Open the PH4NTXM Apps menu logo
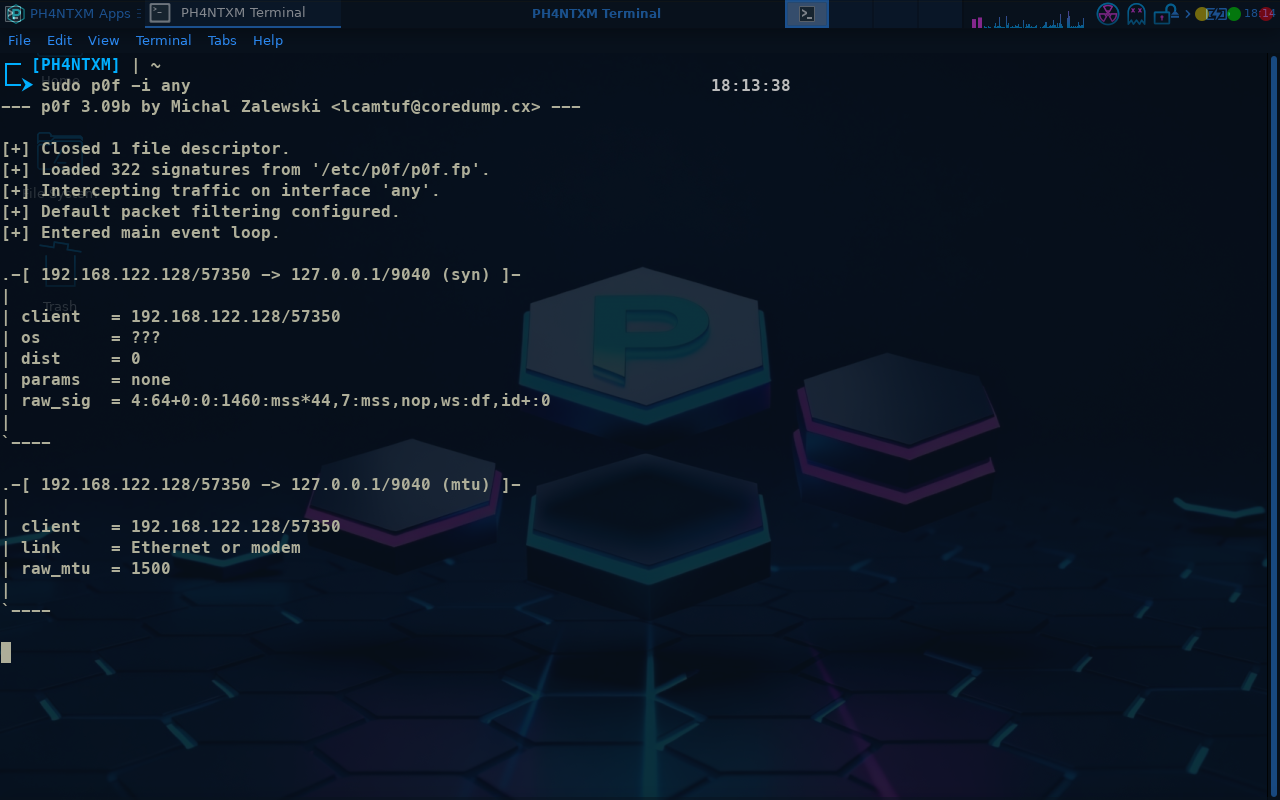This screenshot has height=800, width=1280. point(14,14)
